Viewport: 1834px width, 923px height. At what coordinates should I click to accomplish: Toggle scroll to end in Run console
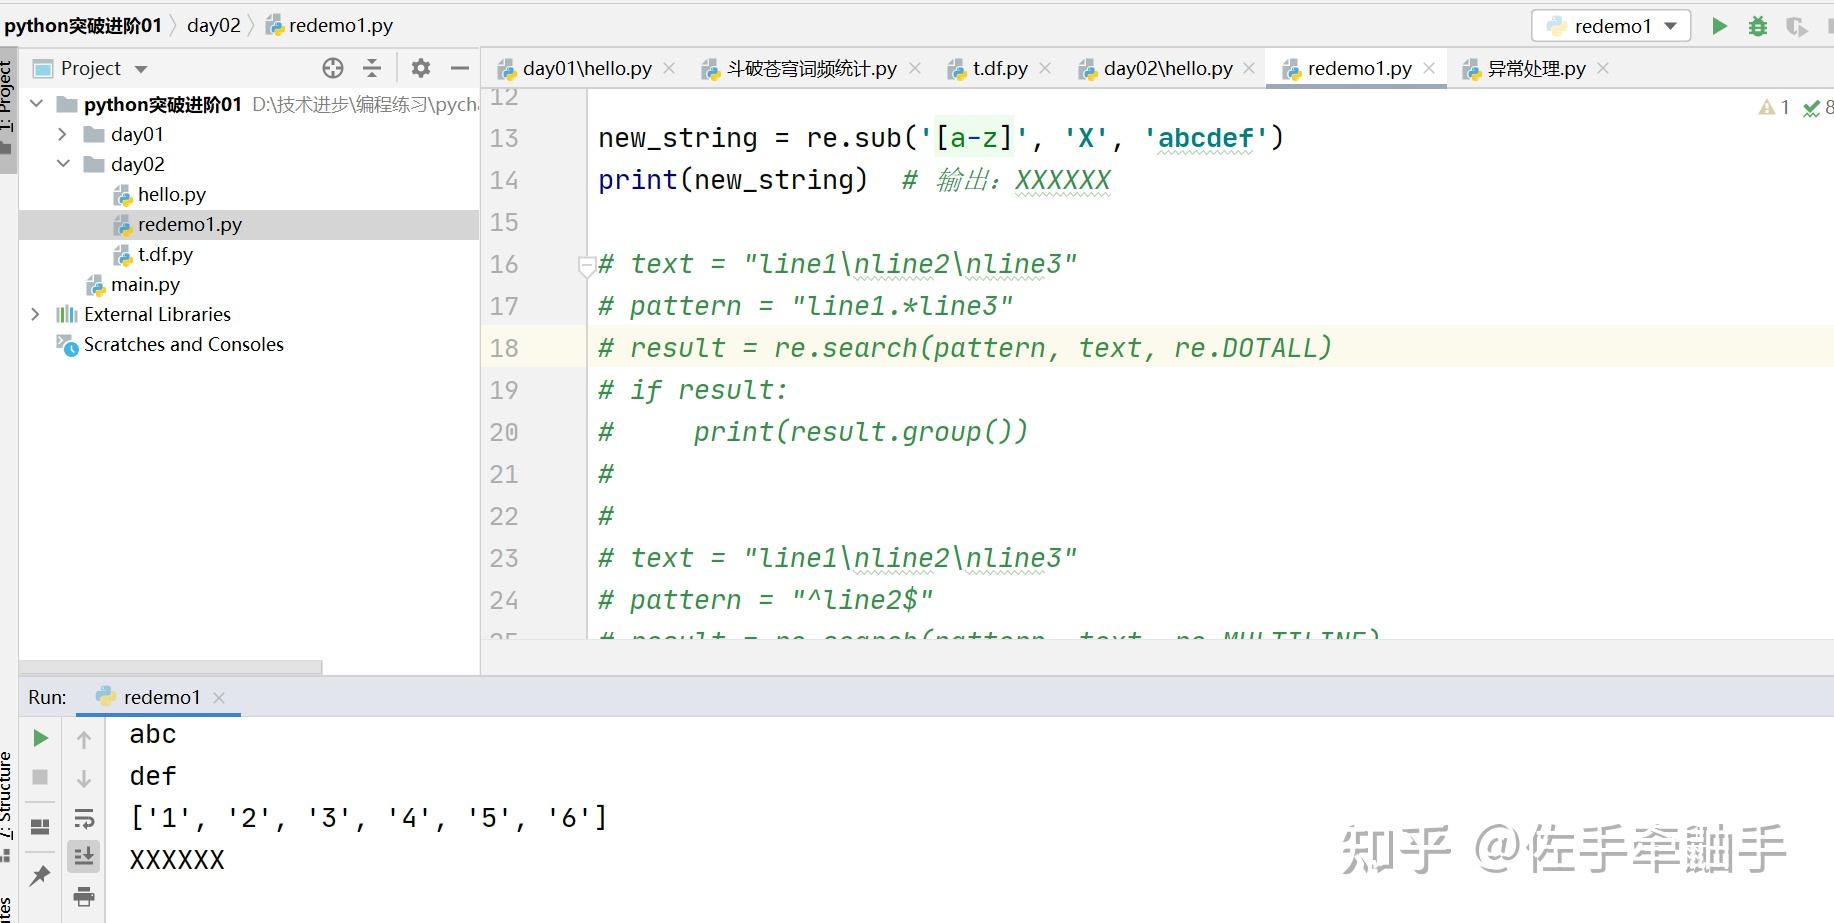[84, 856]
